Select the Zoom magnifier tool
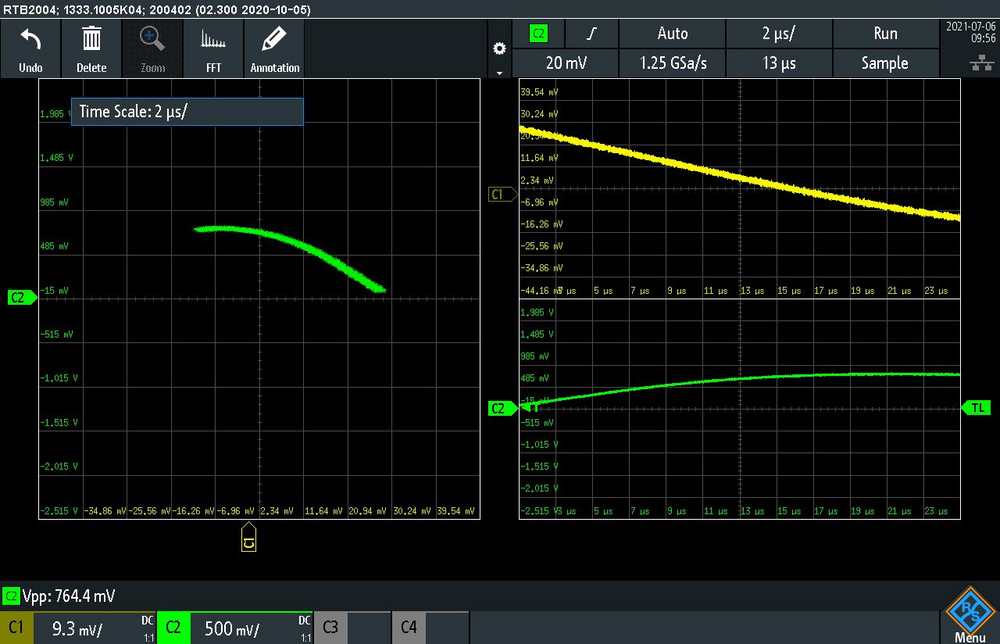Screen dimensions: 1000x644 pyautogui.click(x=152, y=49)
